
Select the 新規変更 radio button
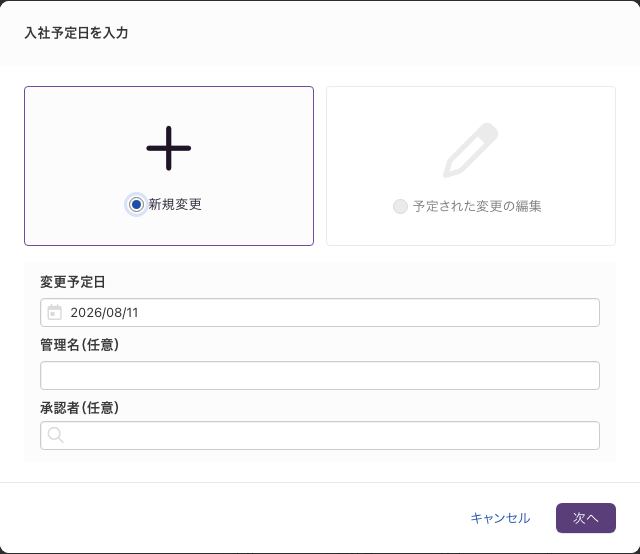click(136, 204)
